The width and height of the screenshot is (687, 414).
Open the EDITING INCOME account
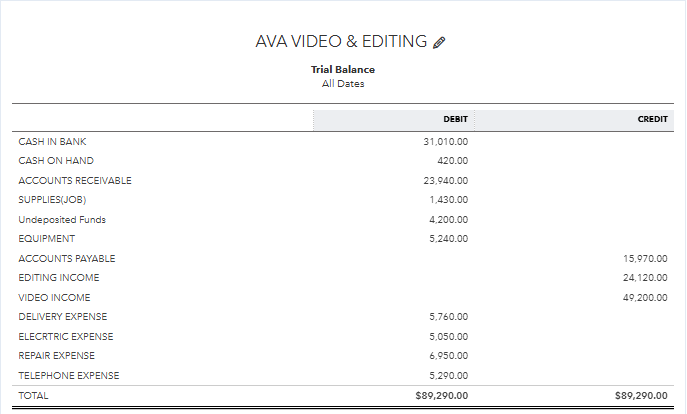(x=59, y=278)
